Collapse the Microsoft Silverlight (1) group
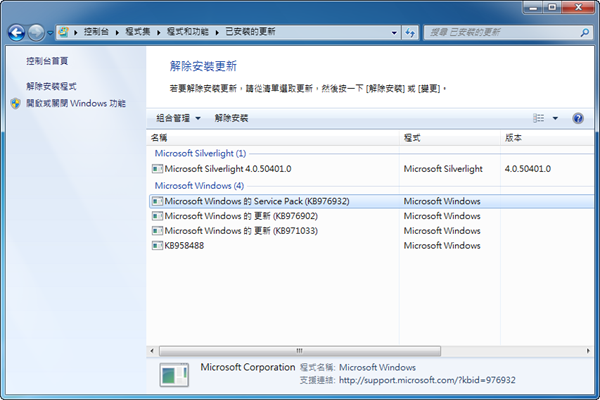 pyautogui.click(x=200, y=153)
